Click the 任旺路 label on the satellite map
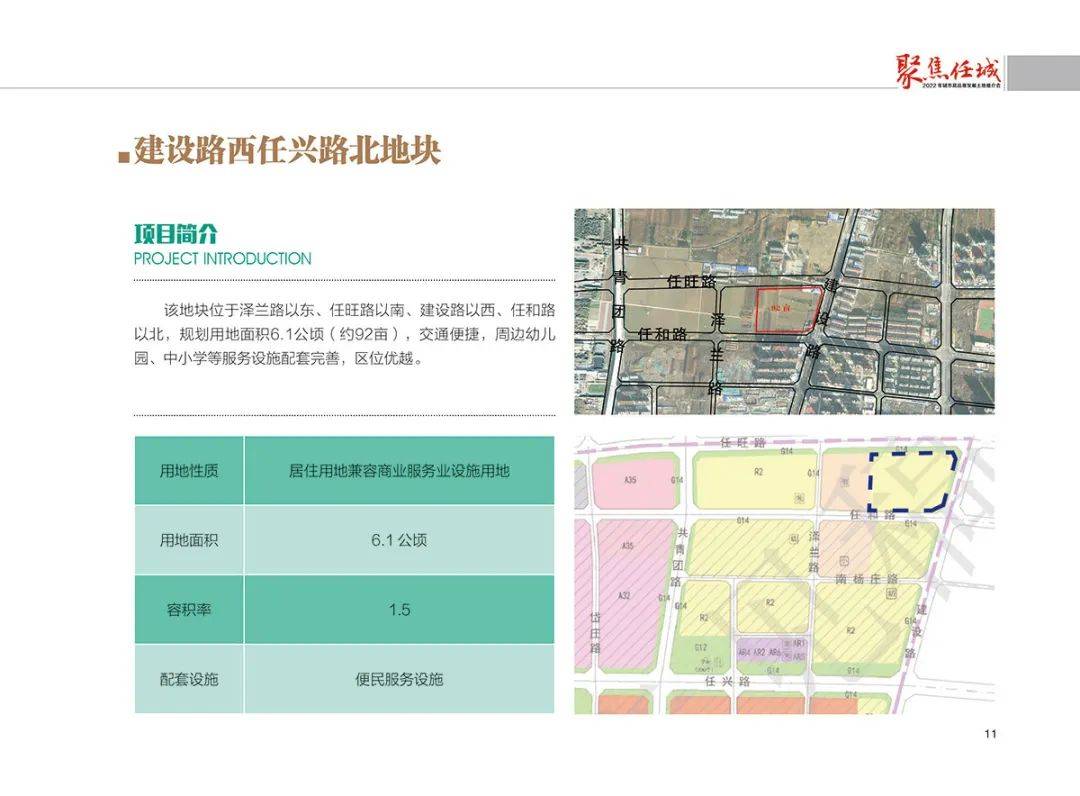This screenshot has width=1080, height=796. coord(692,281)
